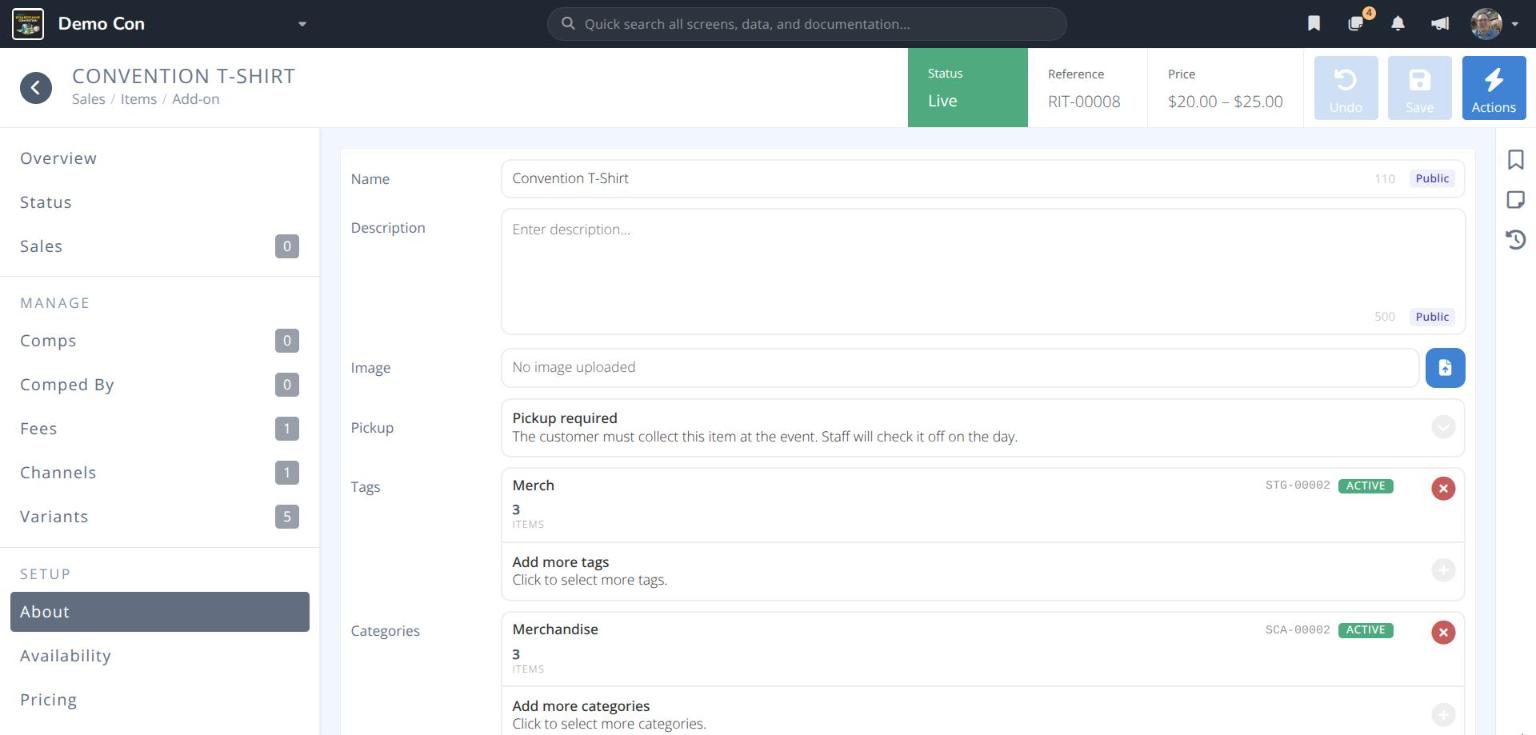Click the Live status tile
This screenshot has width=1536, height=735.
point(967,87)
